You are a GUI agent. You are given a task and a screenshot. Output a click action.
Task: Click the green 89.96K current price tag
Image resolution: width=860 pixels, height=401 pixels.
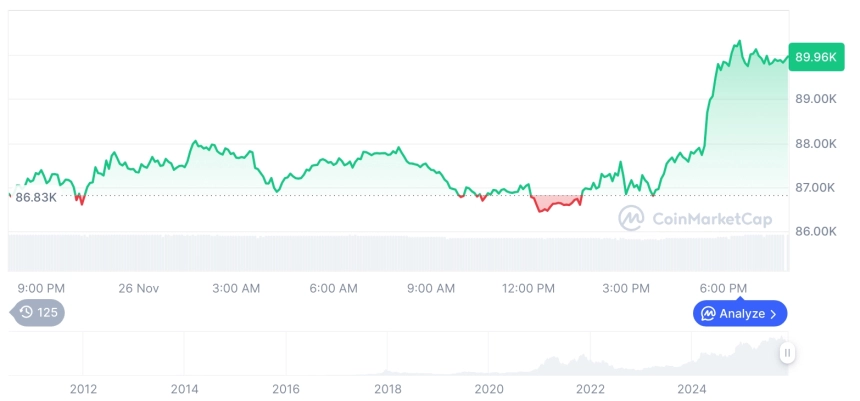click(814, 57)
